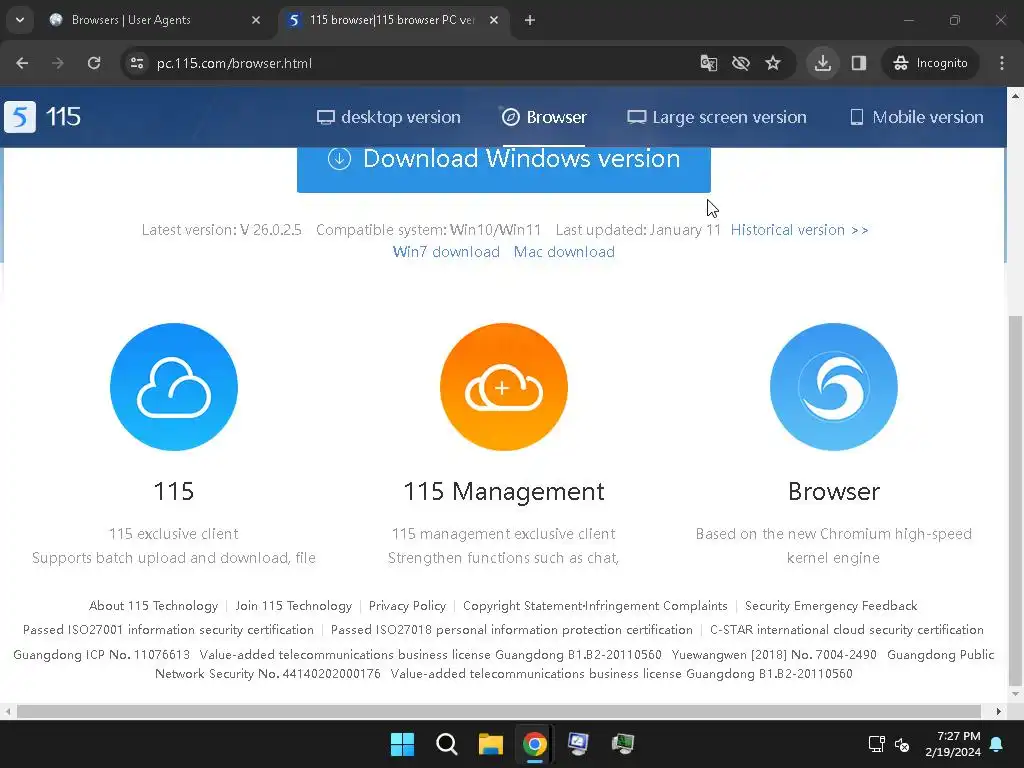The image size is (1024, 768).
Task: Open notification bell in system tray
Action: pyautogui.click(x=997, y=744)
